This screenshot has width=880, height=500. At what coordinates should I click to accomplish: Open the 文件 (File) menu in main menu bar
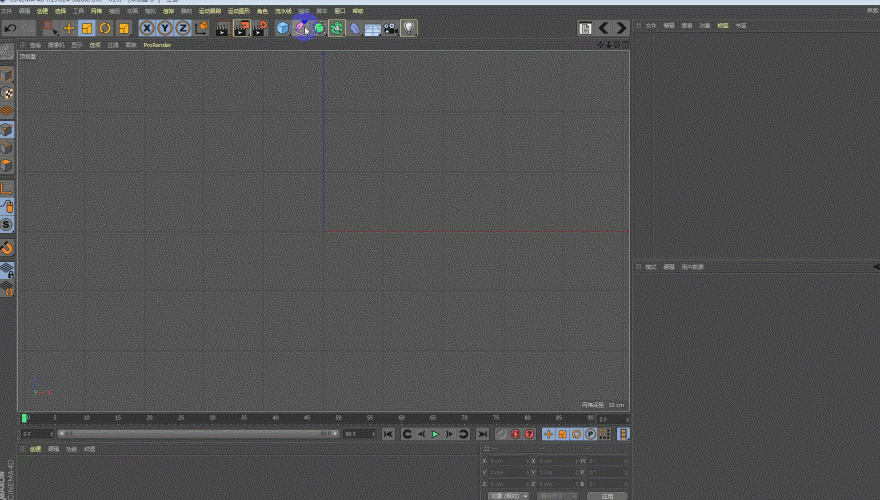[x=7, y=11]
